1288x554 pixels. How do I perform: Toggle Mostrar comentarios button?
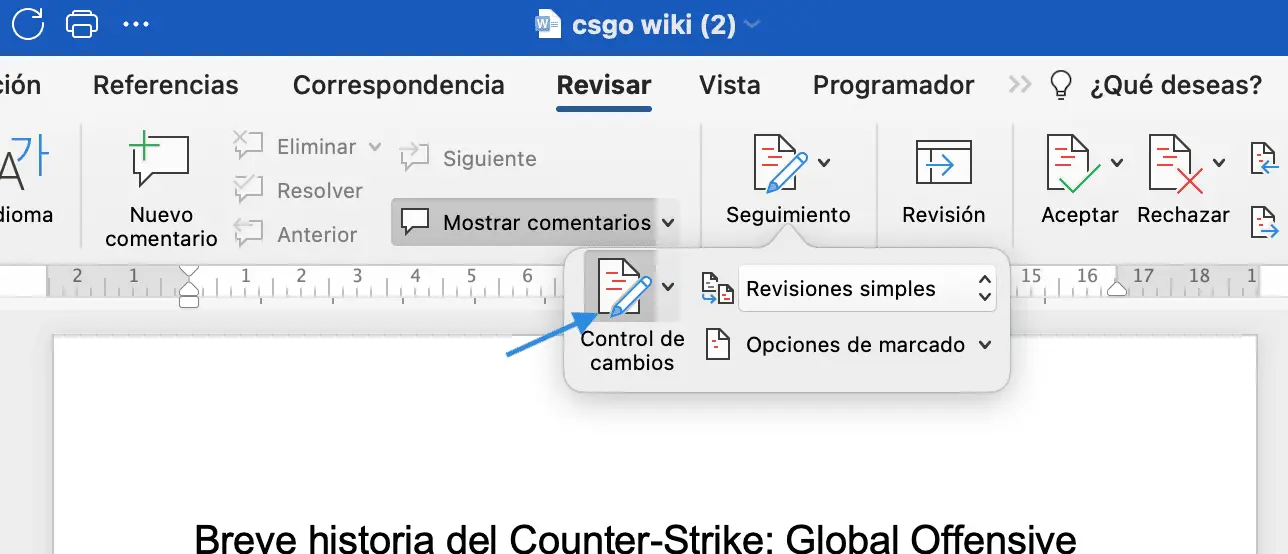526,222
